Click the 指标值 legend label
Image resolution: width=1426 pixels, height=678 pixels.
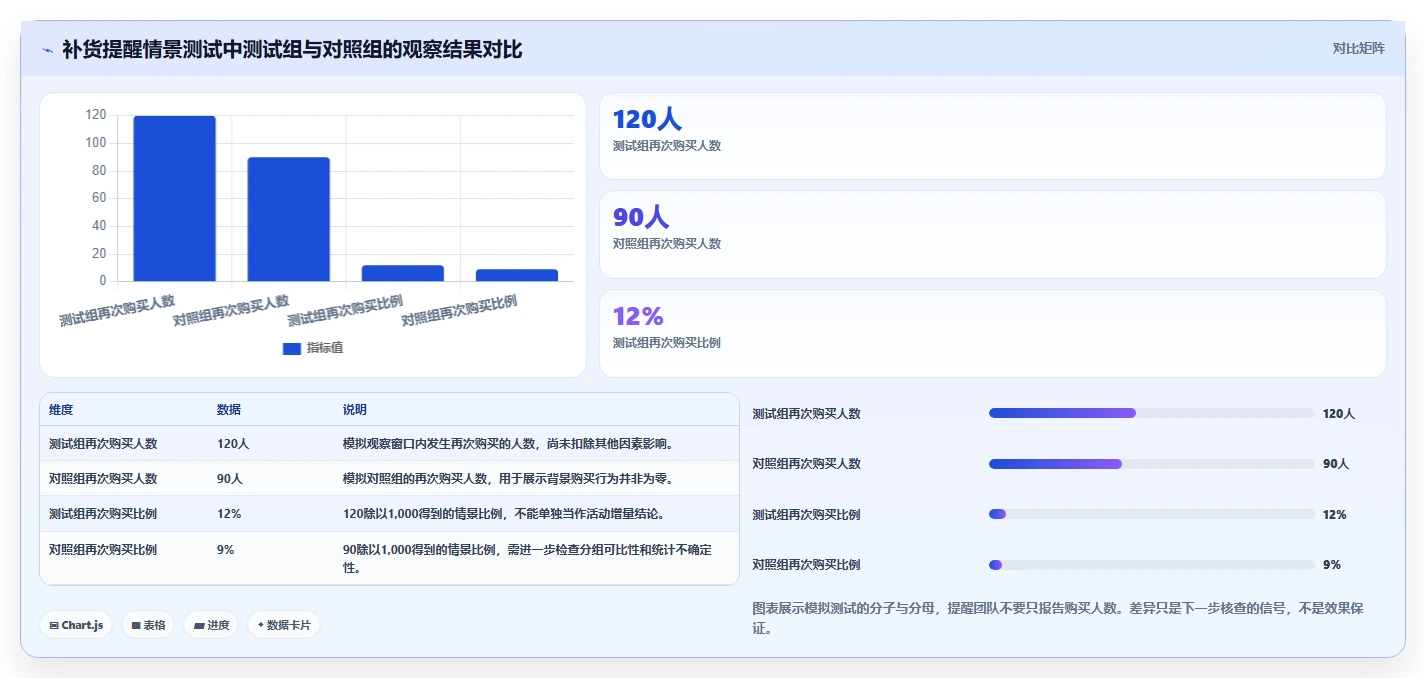325,348
